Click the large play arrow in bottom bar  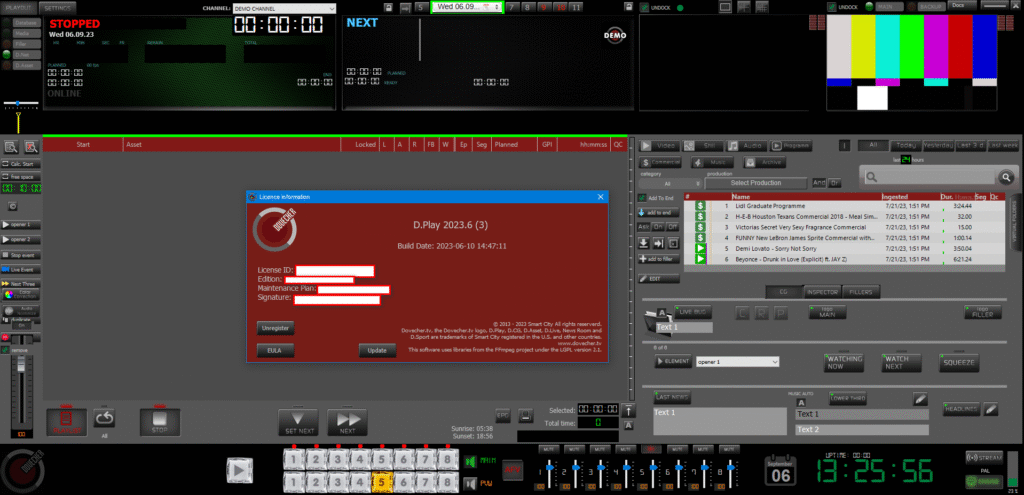(x=239, y=470)
